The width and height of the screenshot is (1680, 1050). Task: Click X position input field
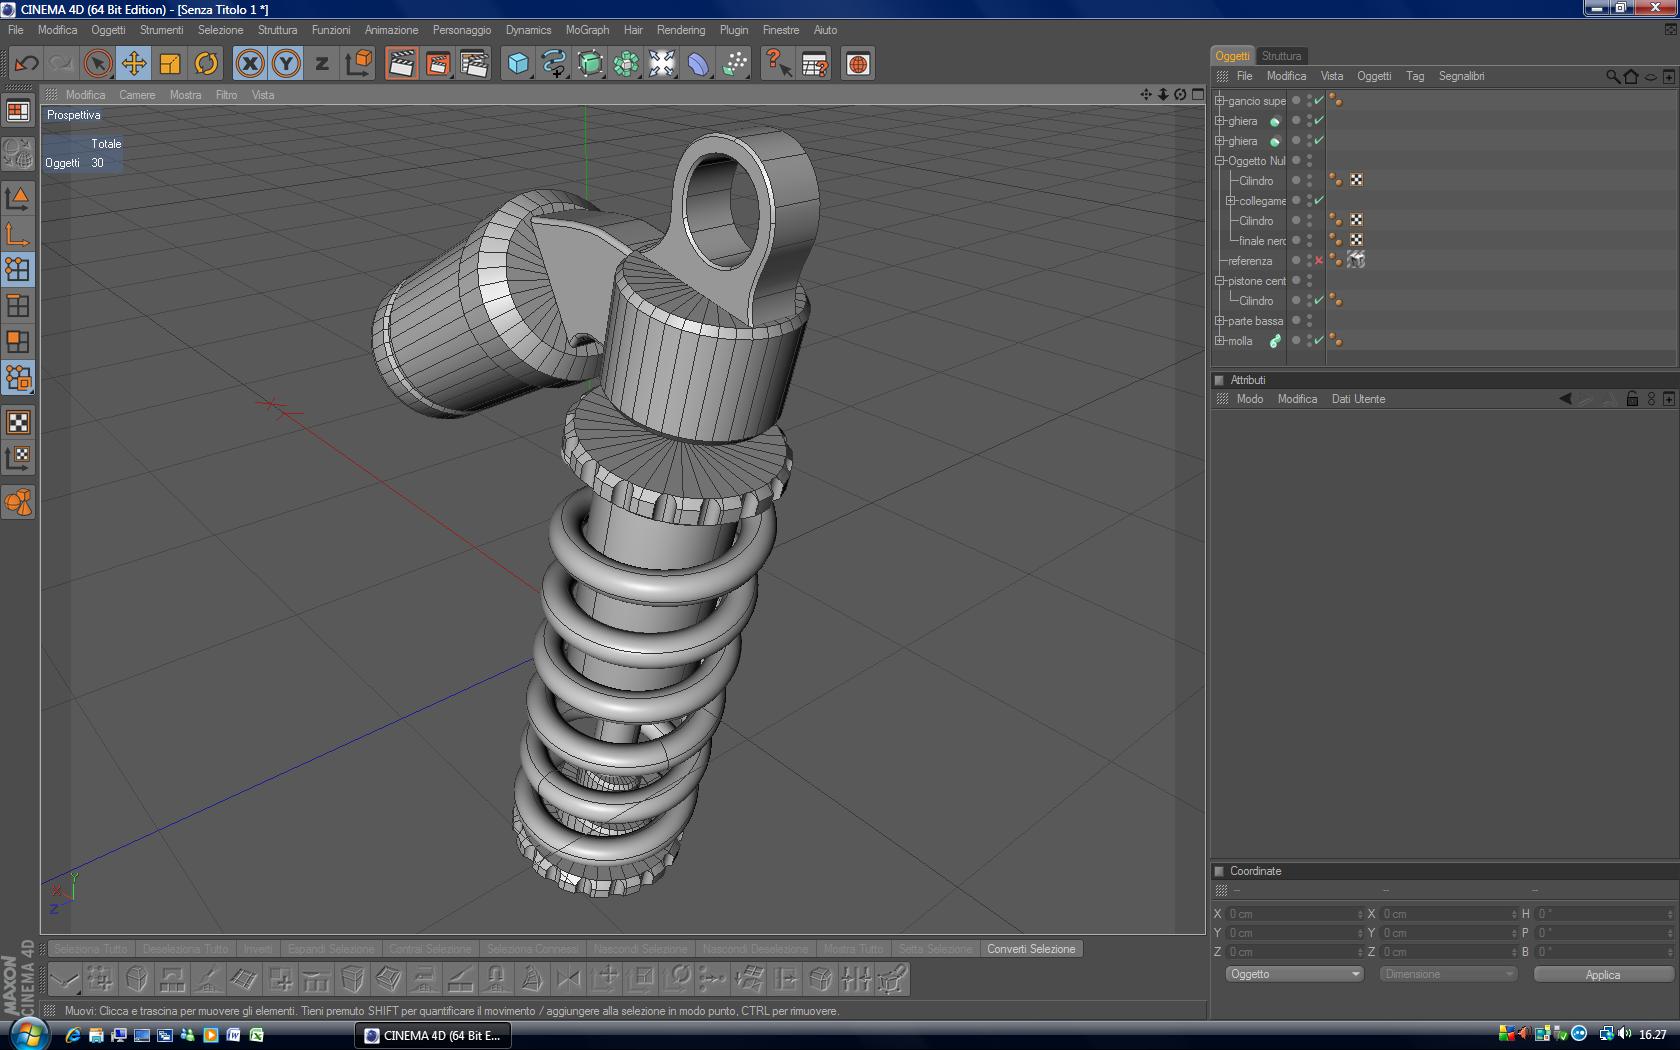(1294, 914)
